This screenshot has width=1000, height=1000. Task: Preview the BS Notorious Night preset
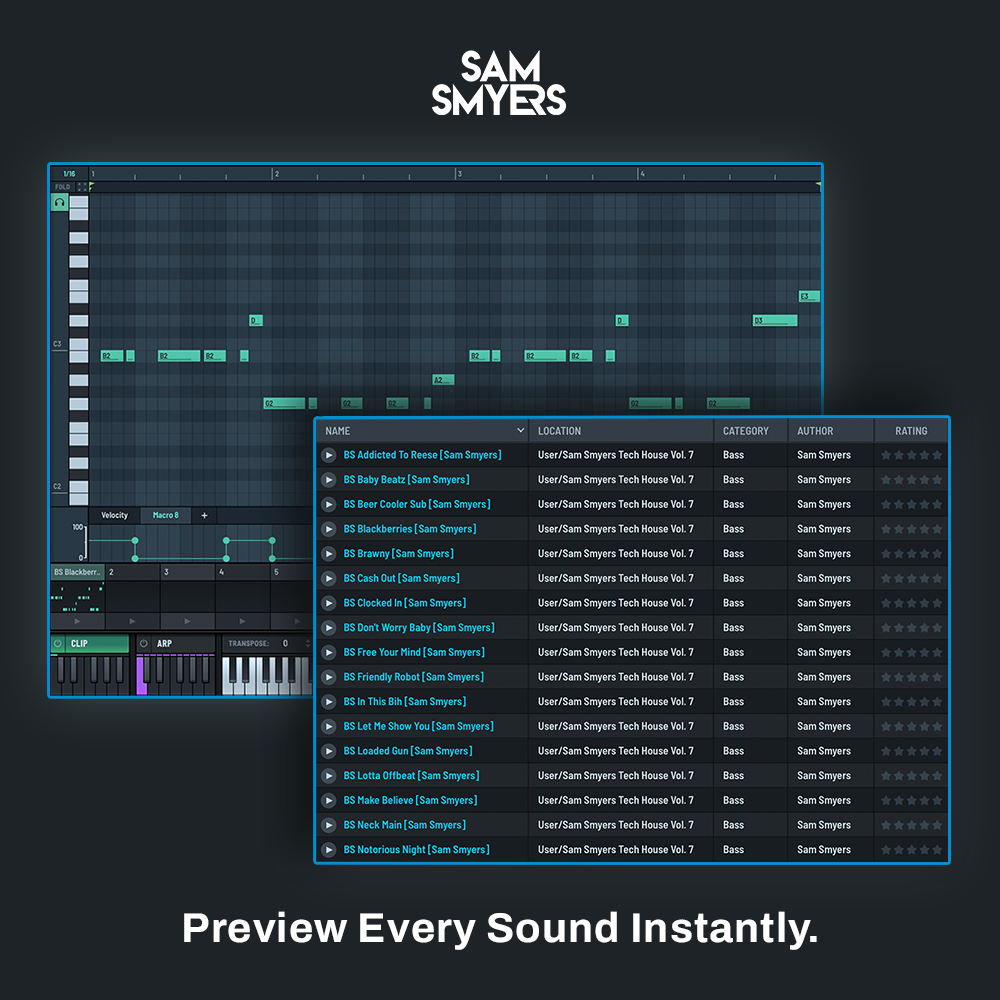point(328,849)
